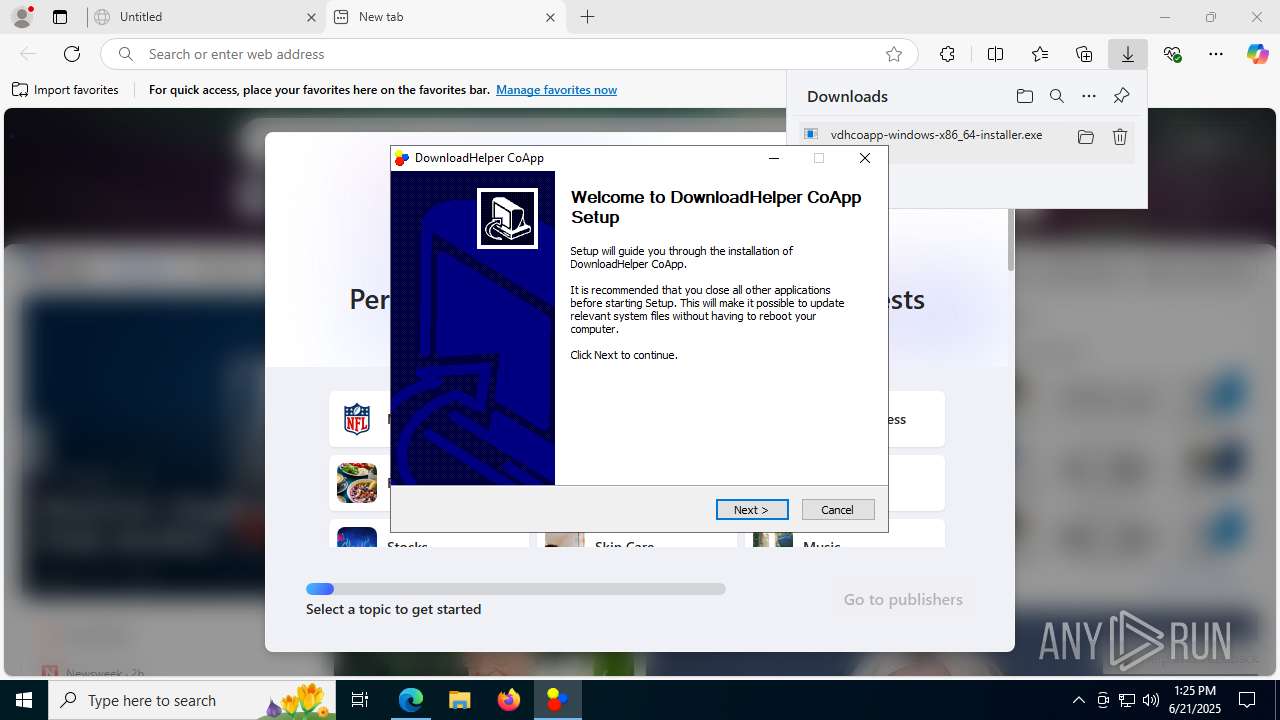Viewport: 1280px width, 720px height.
Task: Show the installer file in folder
Action: point(1086,137)
